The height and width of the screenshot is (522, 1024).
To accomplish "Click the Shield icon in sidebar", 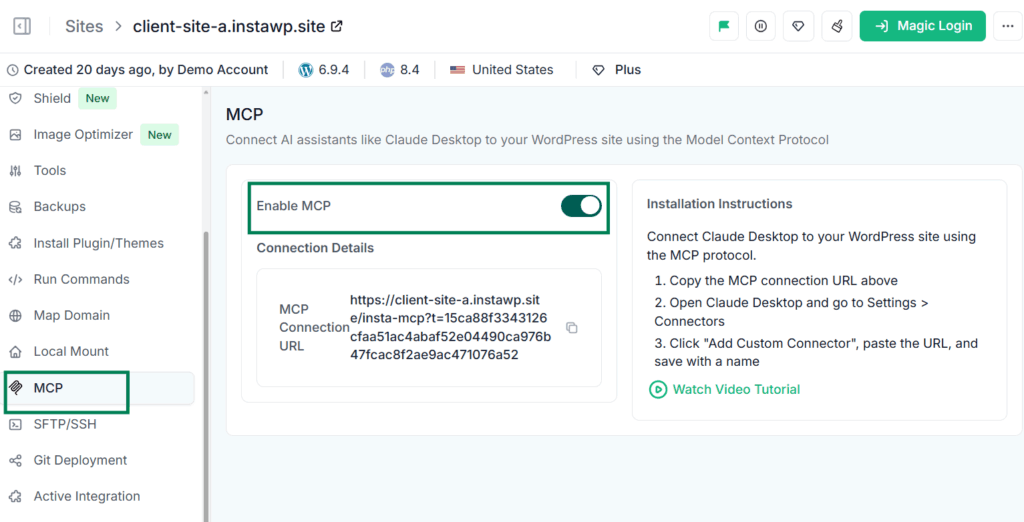I will point(15,98).
